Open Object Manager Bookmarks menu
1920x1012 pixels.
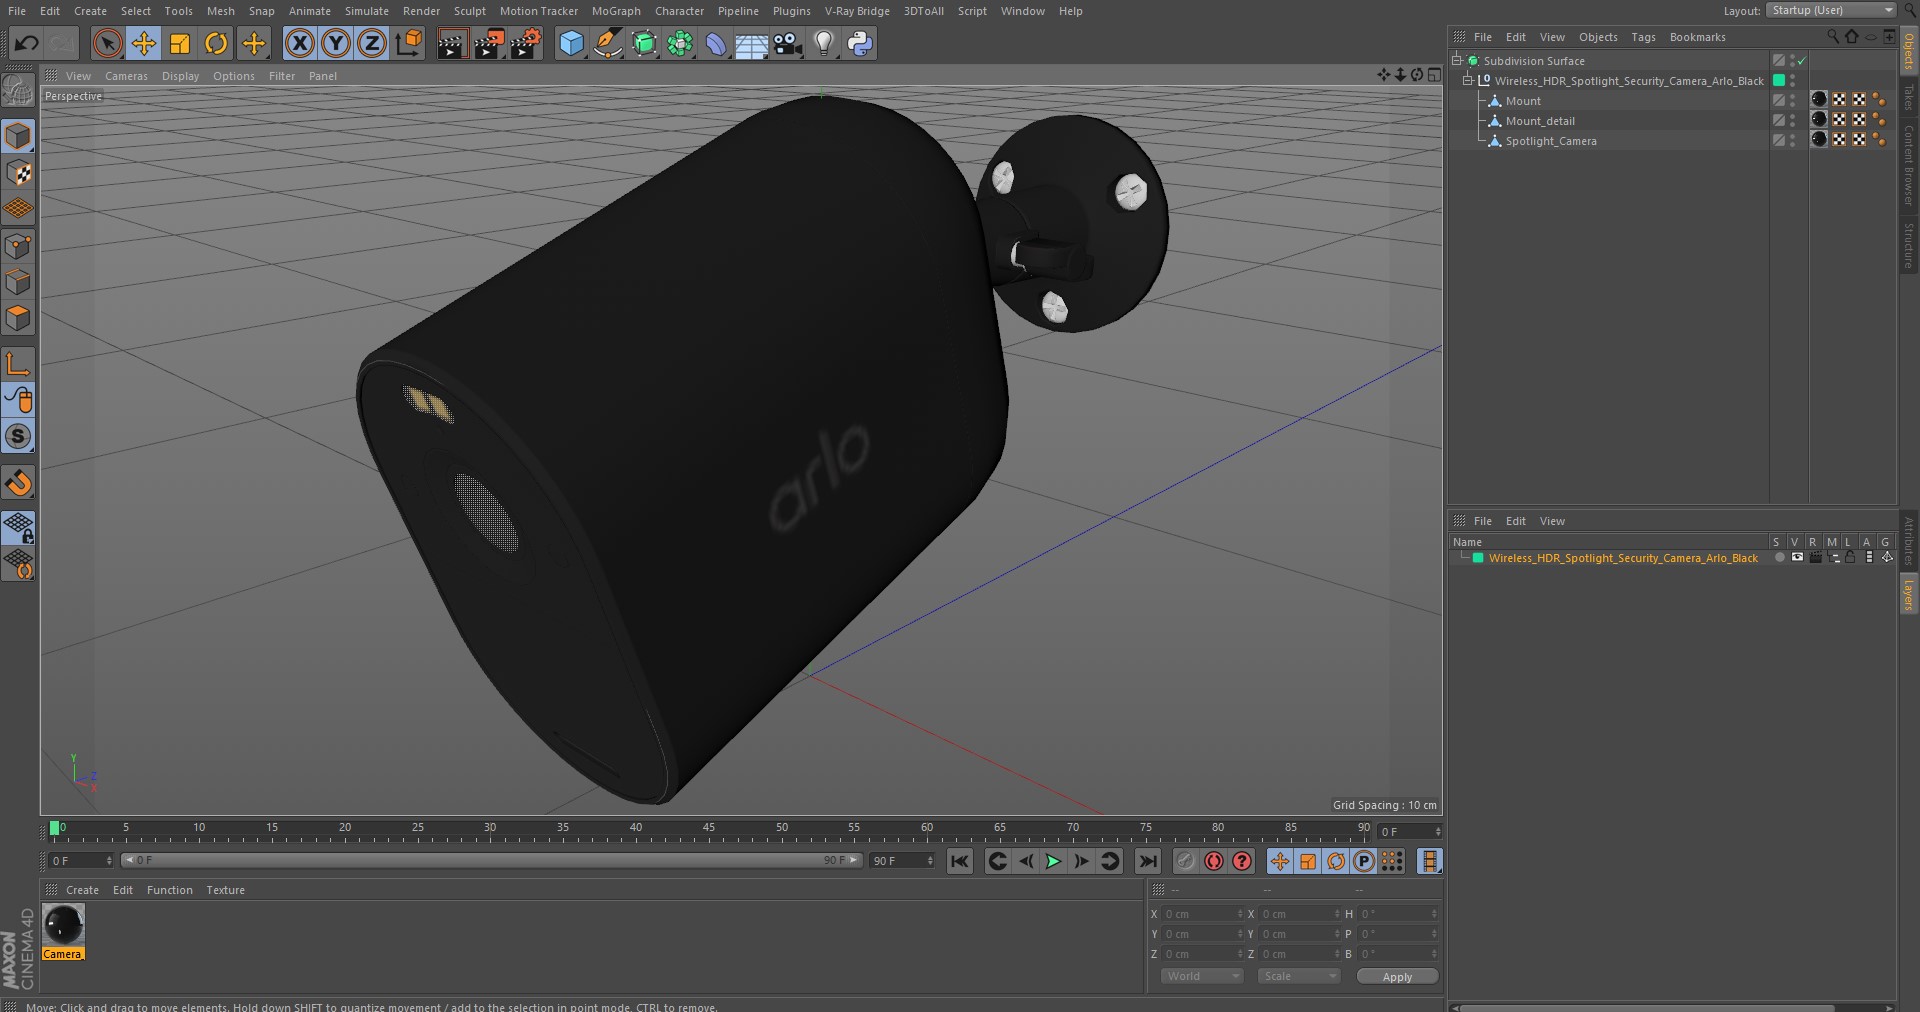pyautogui.click(x=1697, y=37)
